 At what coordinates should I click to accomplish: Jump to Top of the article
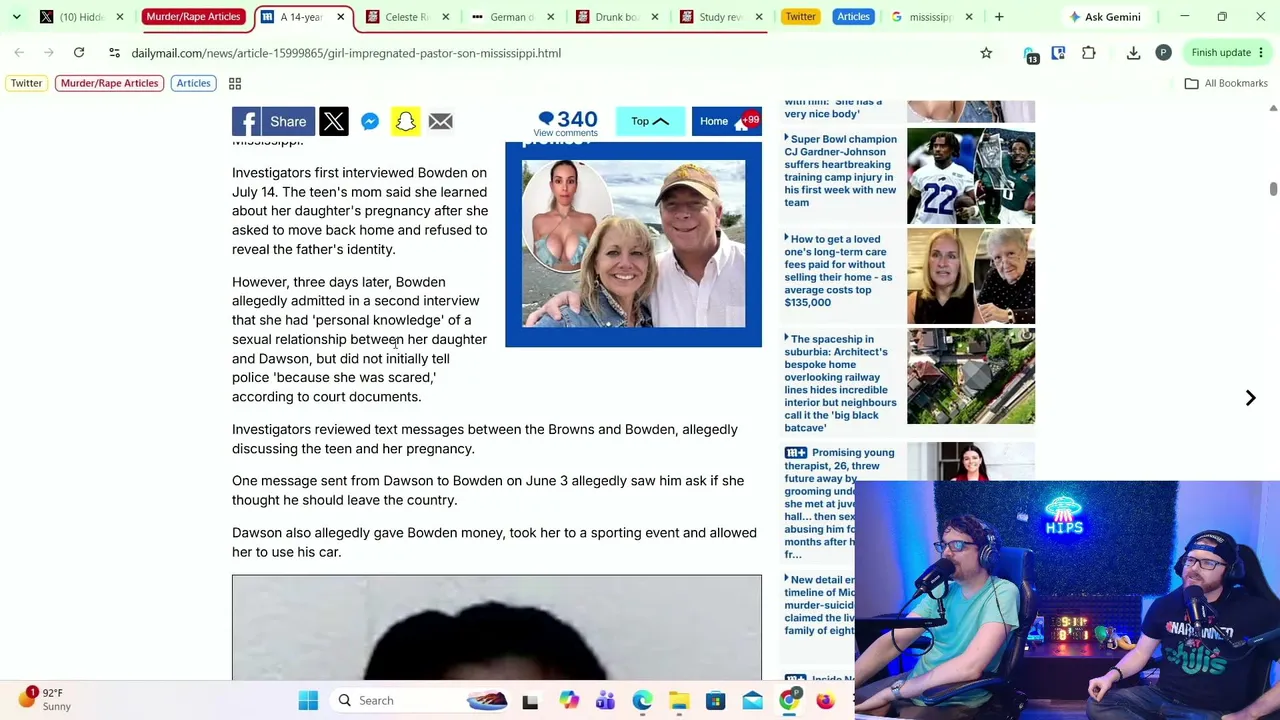point(650,122)
